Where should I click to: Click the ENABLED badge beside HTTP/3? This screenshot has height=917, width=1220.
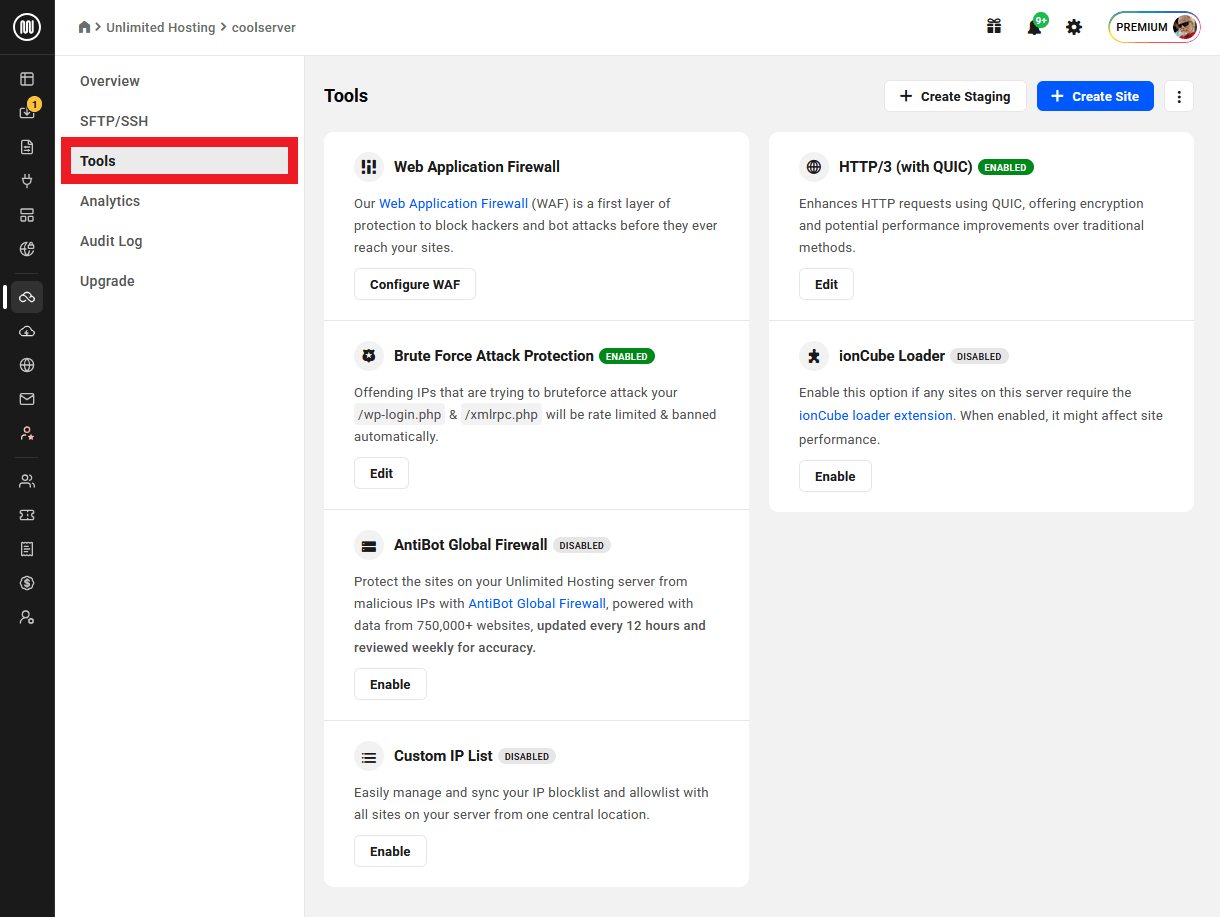point(1006,167)
